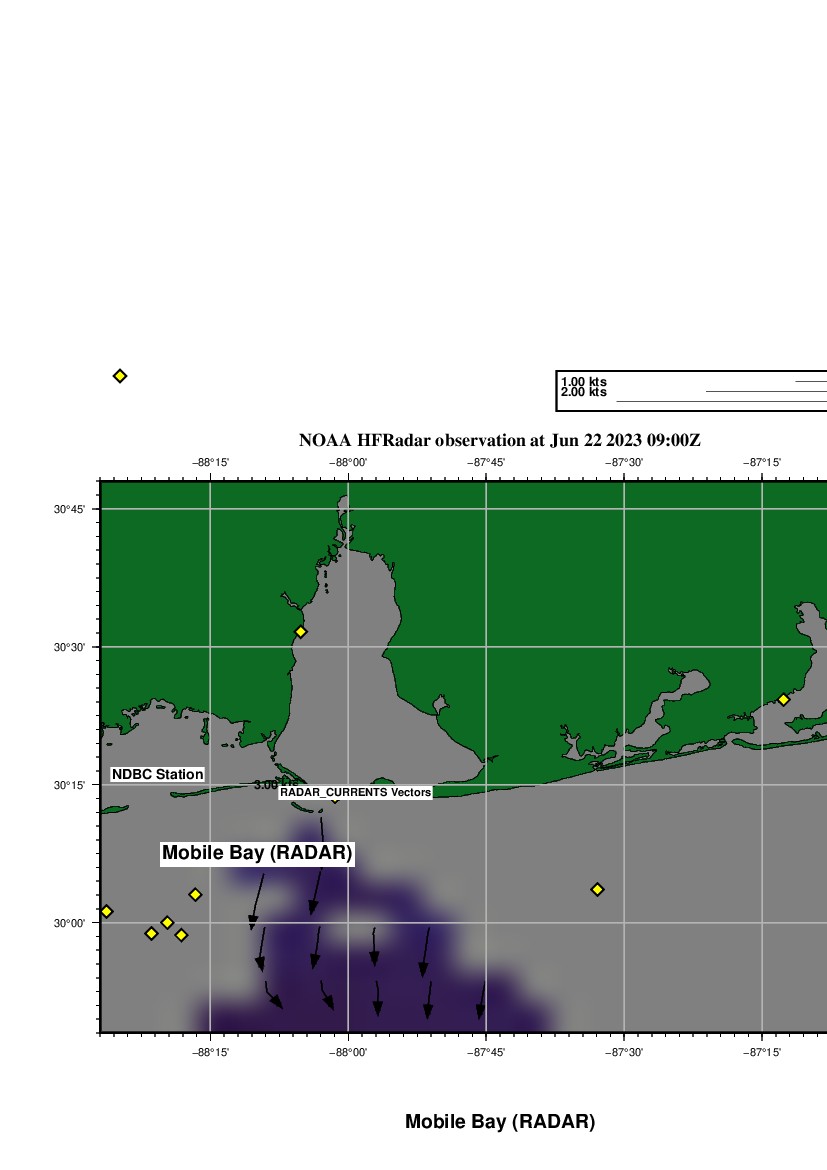Screen dimensions: 827x1170
Task: Click the RADAR_CURRENTS Vectors label
Action: 355,792
